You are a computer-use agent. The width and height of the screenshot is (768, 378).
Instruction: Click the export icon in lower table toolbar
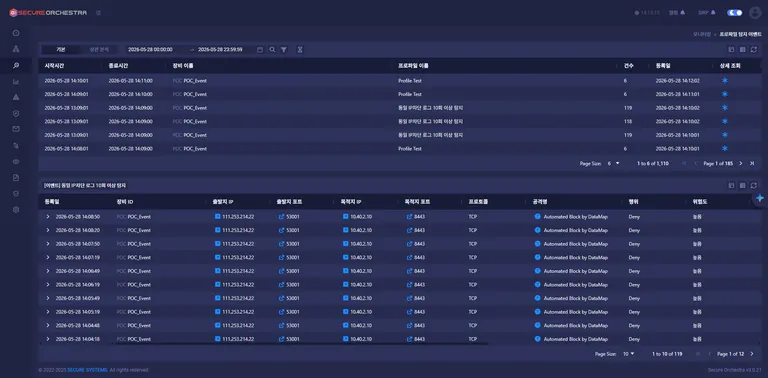(x=731, y=186)
